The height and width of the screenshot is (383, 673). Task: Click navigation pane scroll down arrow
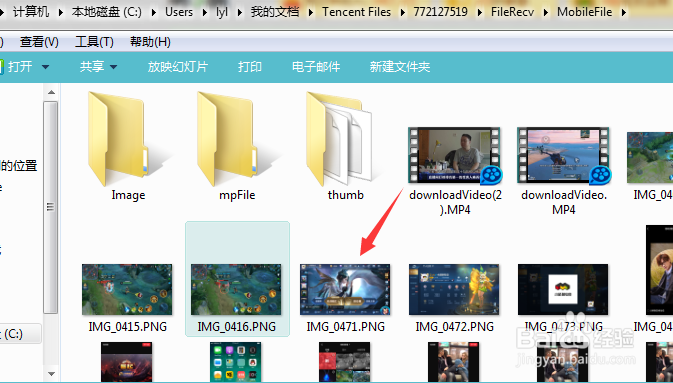pos(52,374)
